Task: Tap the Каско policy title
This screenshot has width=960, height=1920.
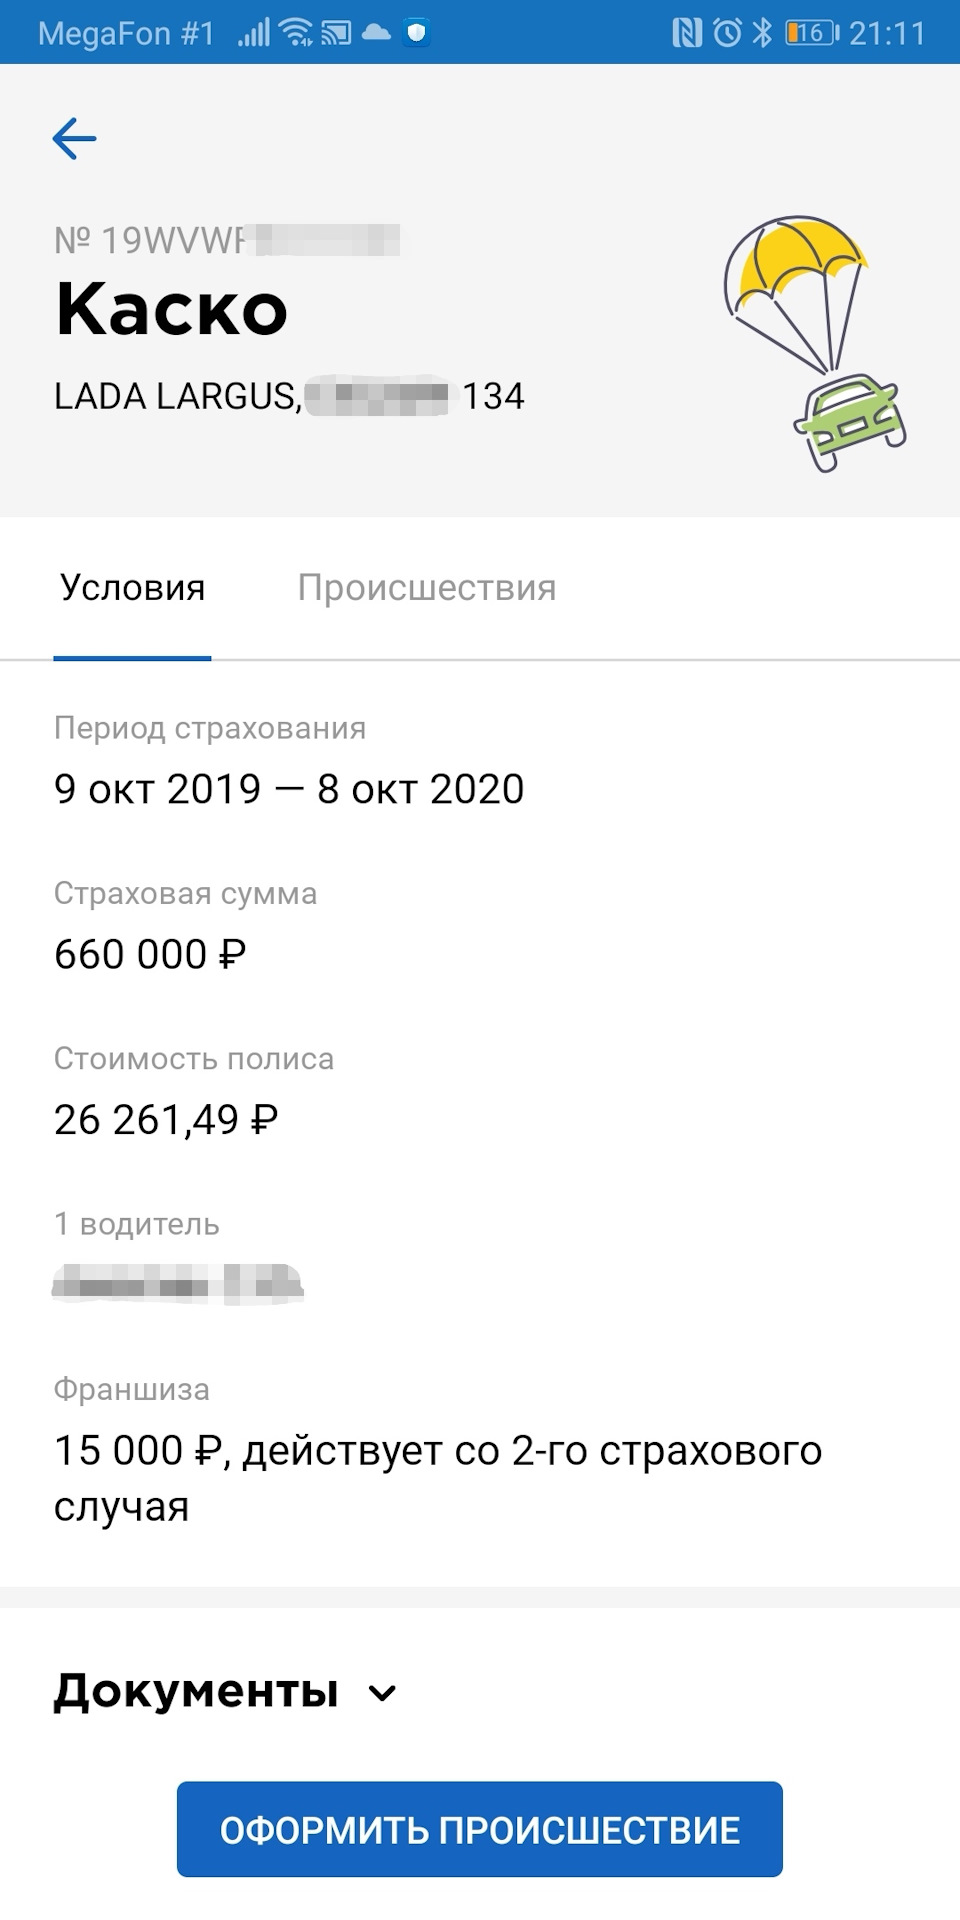Action: coord(172,309)
